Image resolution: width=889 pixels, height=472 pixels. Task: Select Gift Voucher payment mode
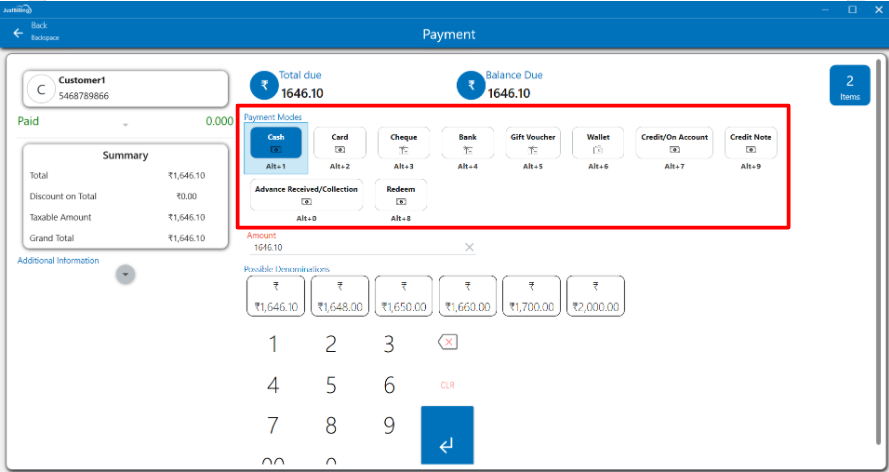pyautogui.click(x=533, y=143)
